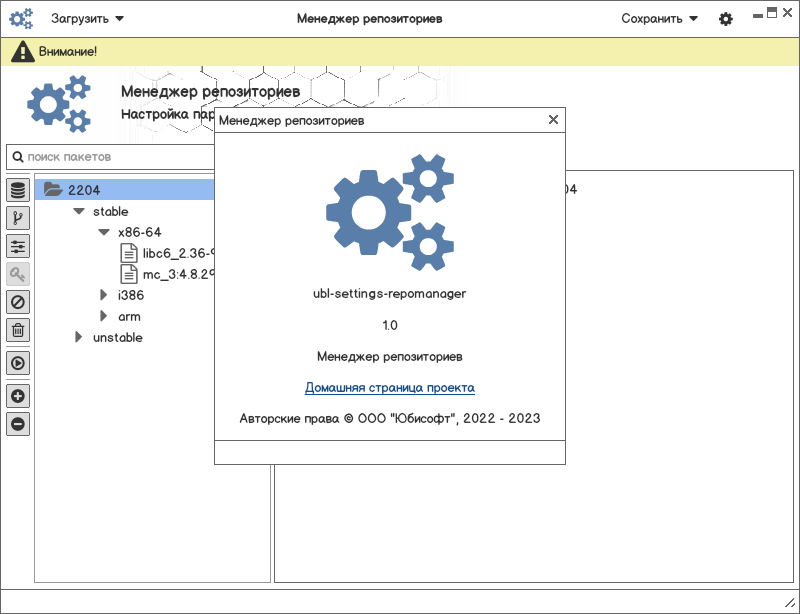Select the 2204 repository folder
Screen dimensions: 800x614
click(84, 190)
